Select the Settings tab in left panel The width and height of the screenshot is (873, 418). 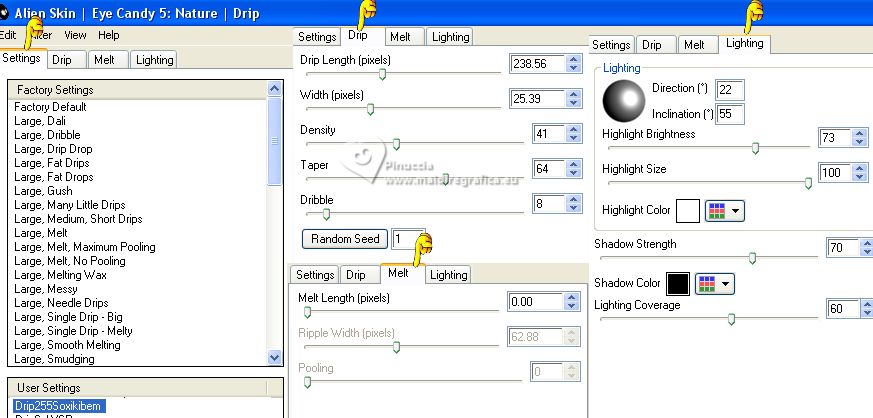tap(22, 58)
